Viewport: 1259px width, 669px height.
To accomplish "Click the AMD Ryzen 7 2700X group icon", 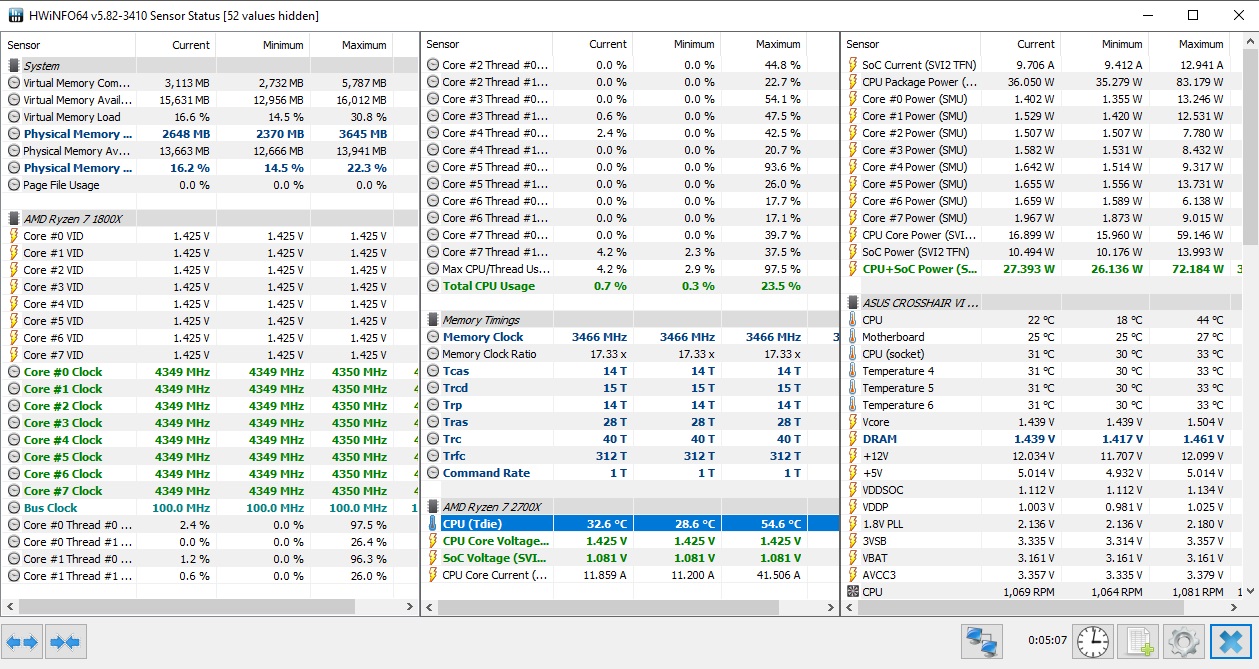I will pos(433,507).
